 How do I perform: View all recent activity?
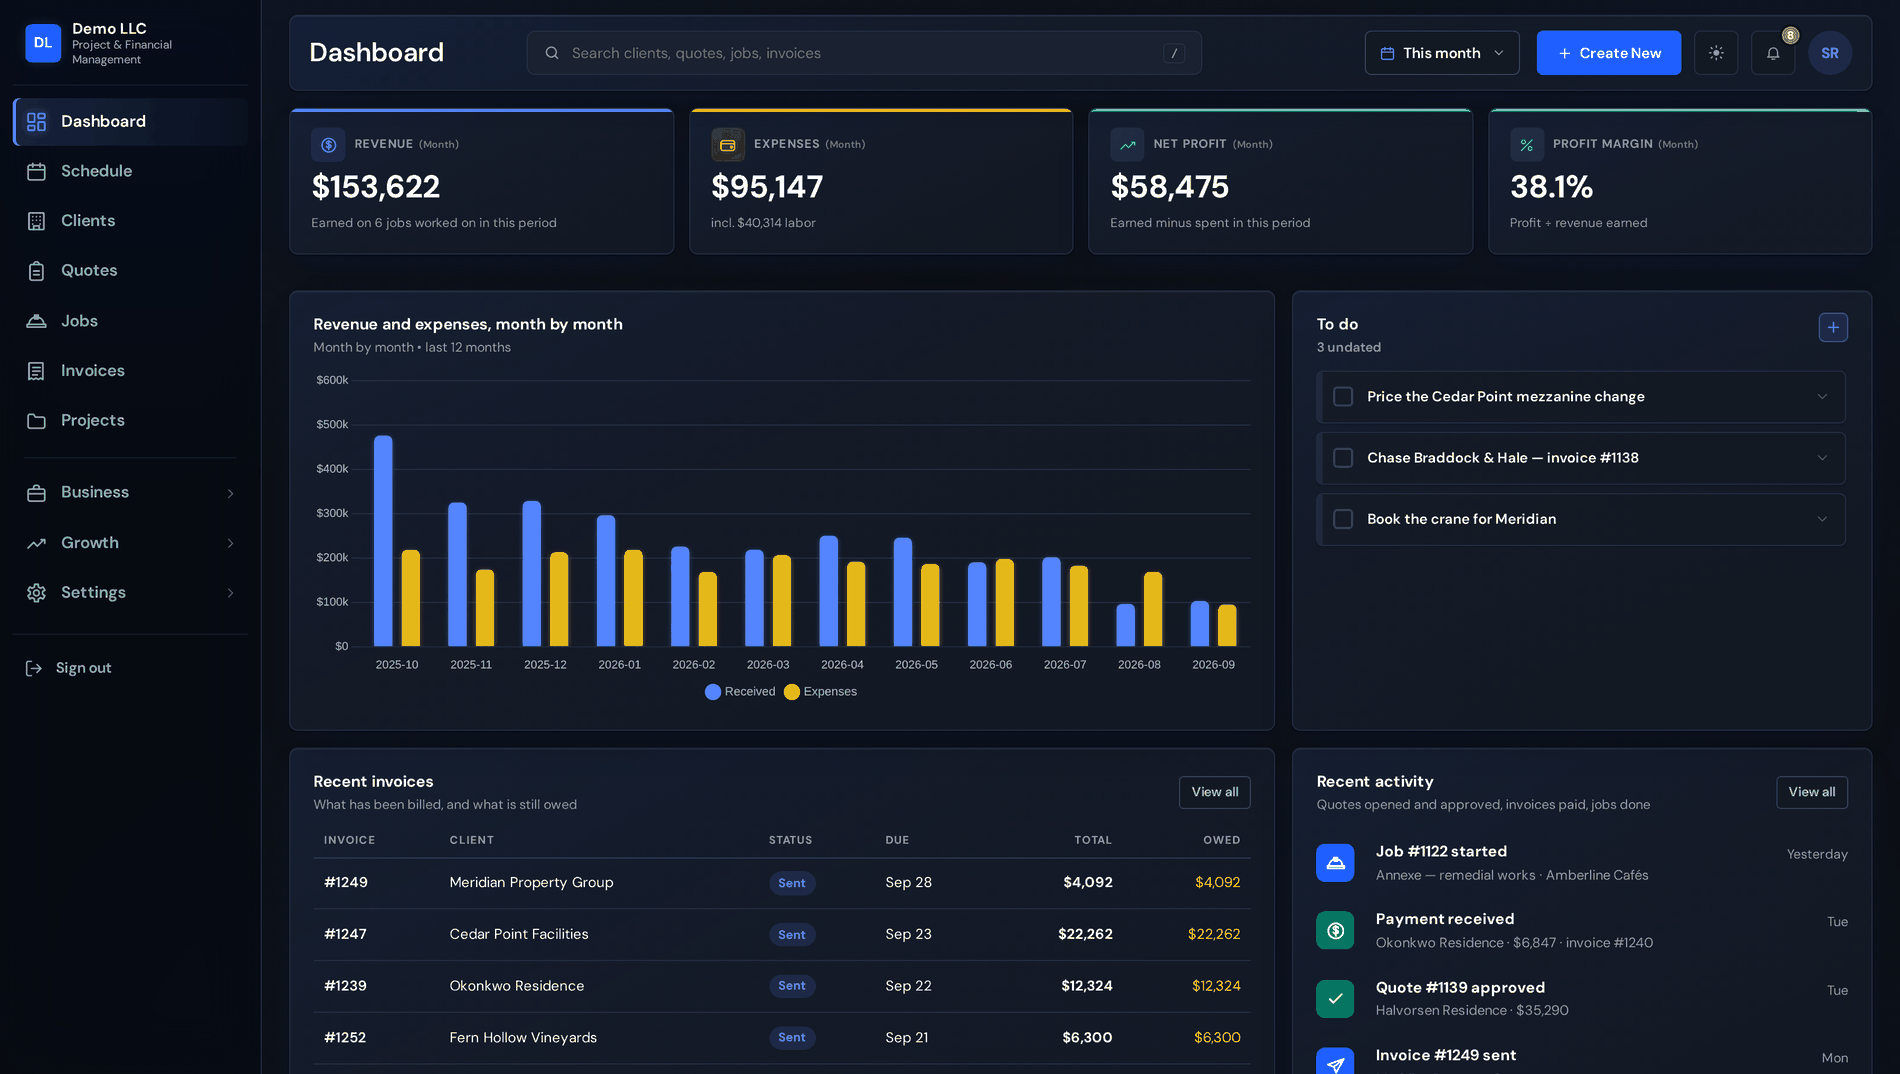1811,792
